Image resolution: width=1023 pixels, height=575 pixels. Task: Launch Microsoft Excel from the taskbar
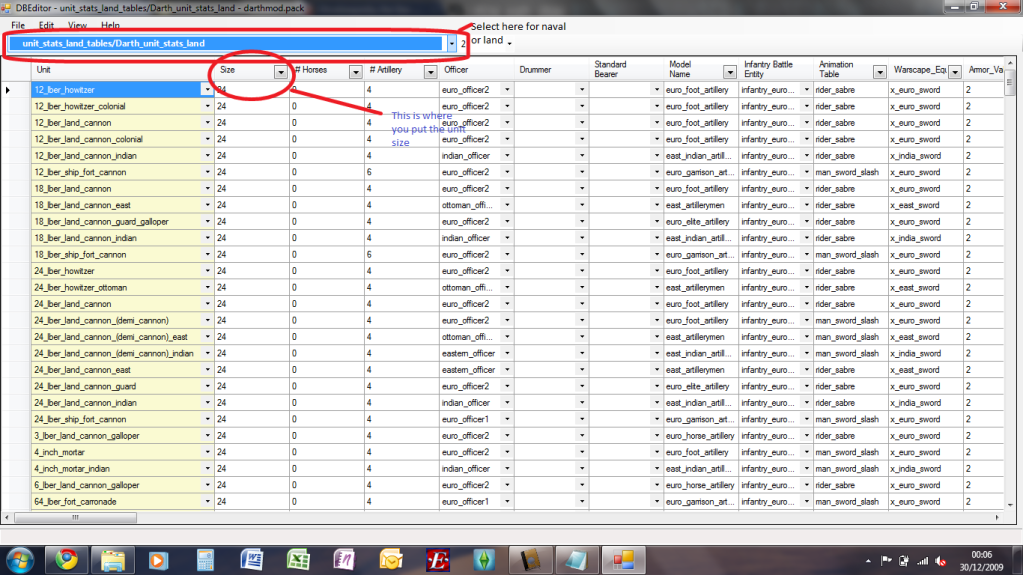pyautogui.click(x=296, y=557)
